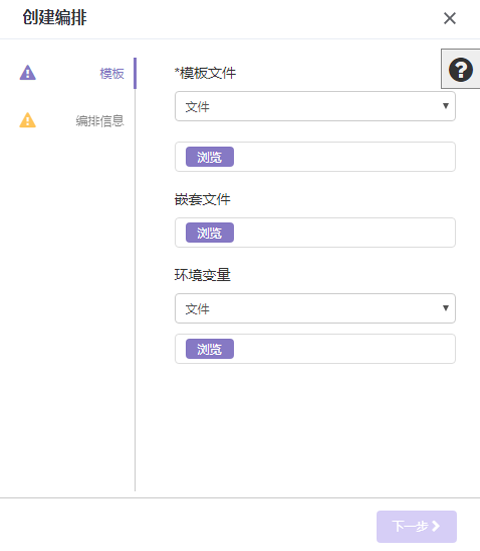Viewport: 480px width, 551px height.
Task: Open the help question mark icon
Action: (x=461, y=69)
